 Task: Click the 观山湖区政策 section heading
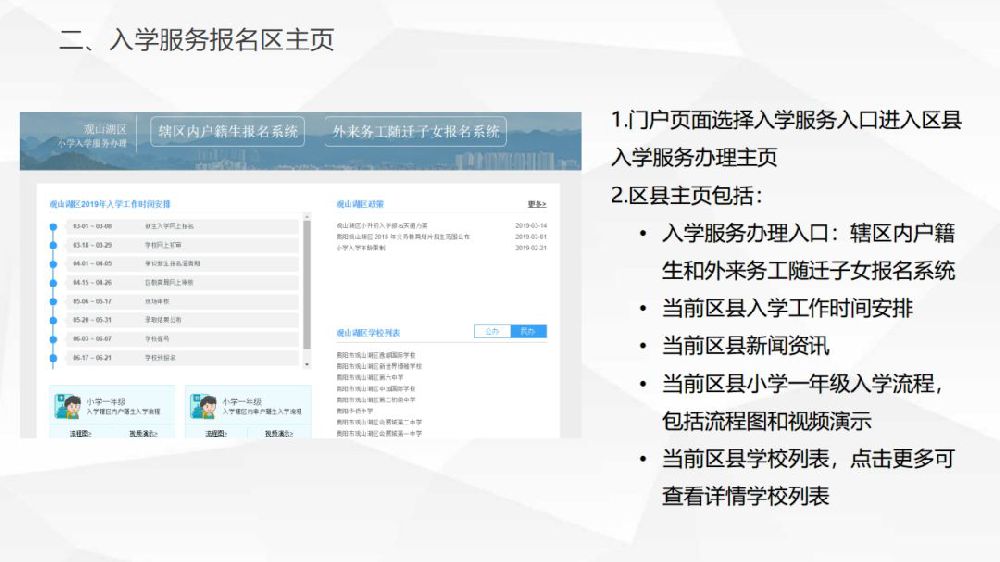point(360,204)
